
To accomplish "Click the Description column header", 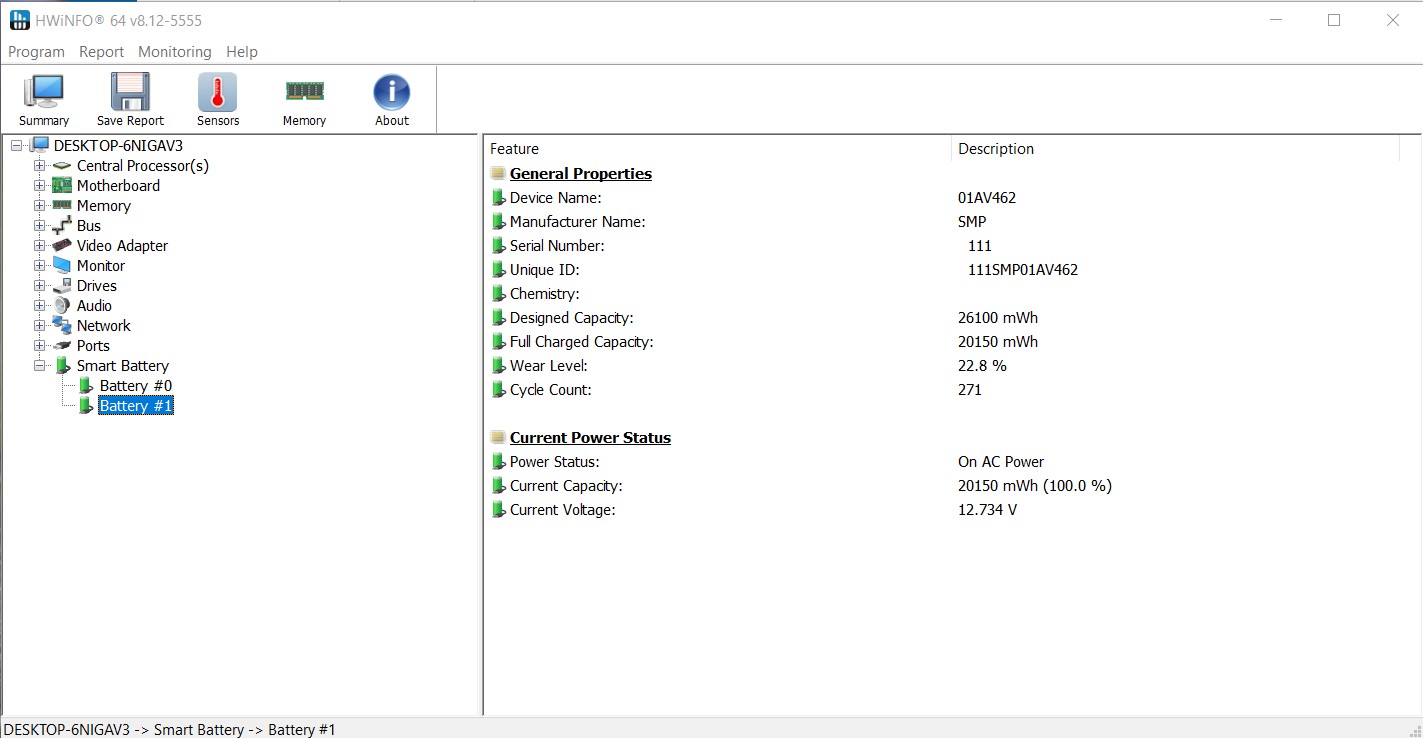I will tap(1175, 149).
